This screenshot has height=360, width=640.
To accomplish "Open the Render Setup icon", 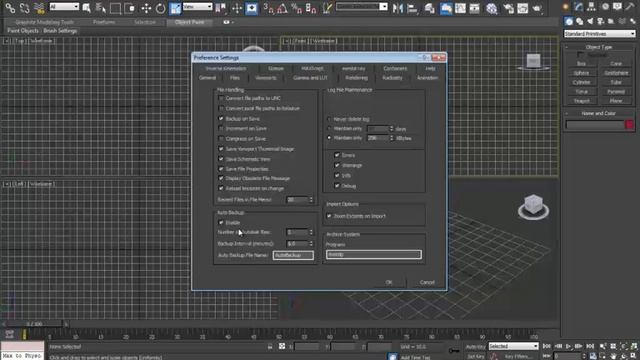I will 509,8.
